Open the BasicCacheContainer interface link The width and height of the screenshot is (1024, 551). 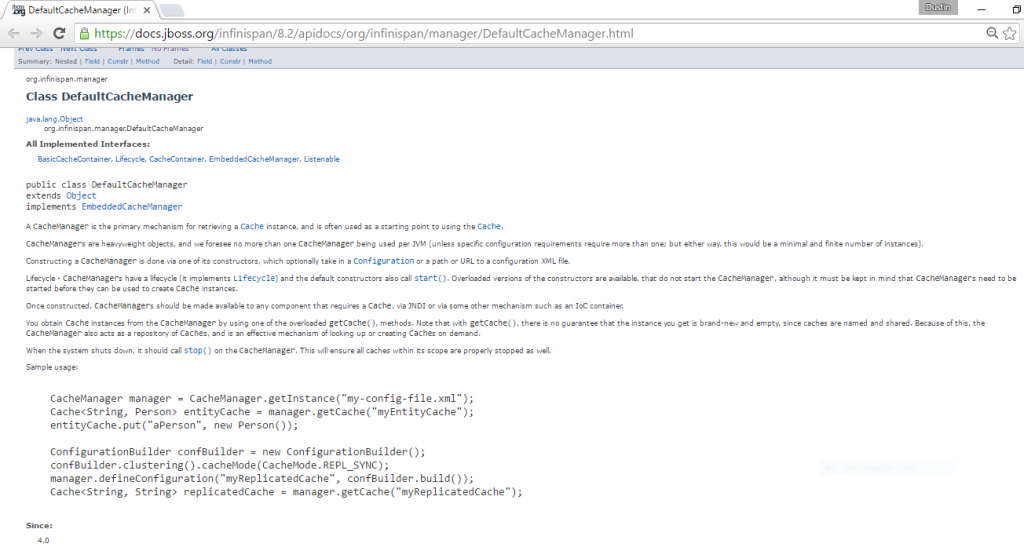74,159
